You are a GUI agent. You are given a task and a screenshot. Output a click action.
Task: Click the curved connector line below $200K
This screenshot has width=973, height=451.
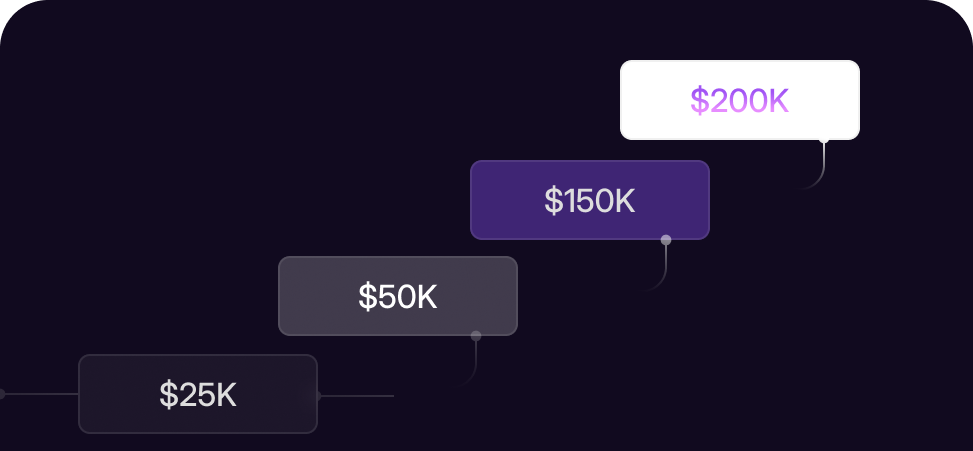pos(819,174)
